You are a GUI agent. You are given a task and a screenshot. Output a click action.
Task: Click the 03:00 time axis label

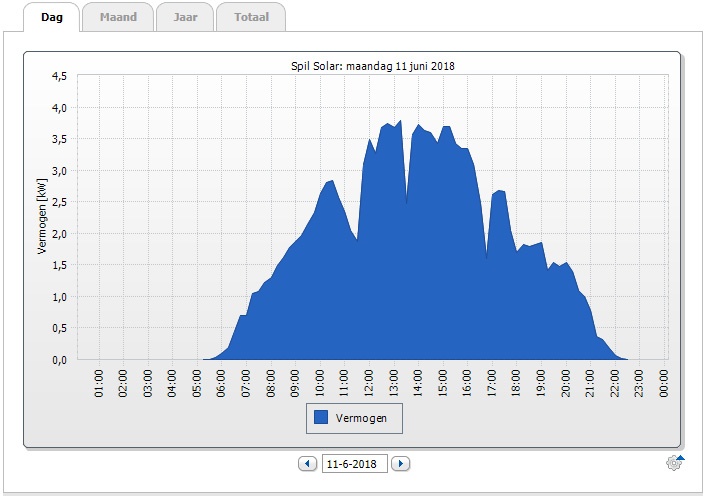[148, 383]
